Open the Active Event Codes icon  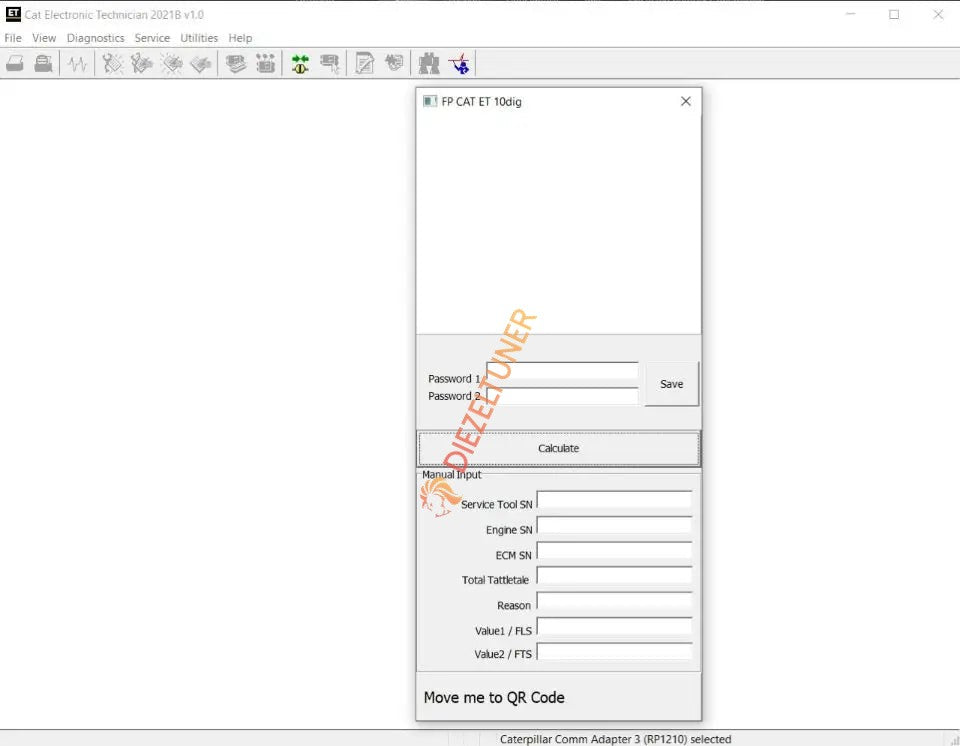tap(171, 63)
